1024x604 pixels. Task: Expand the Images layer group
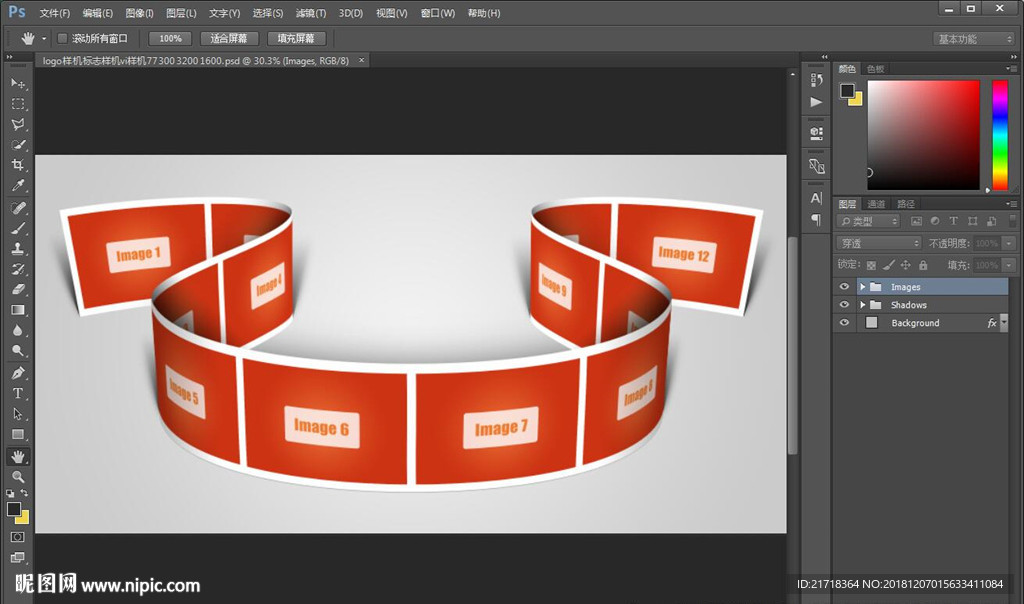click(862, 287)
